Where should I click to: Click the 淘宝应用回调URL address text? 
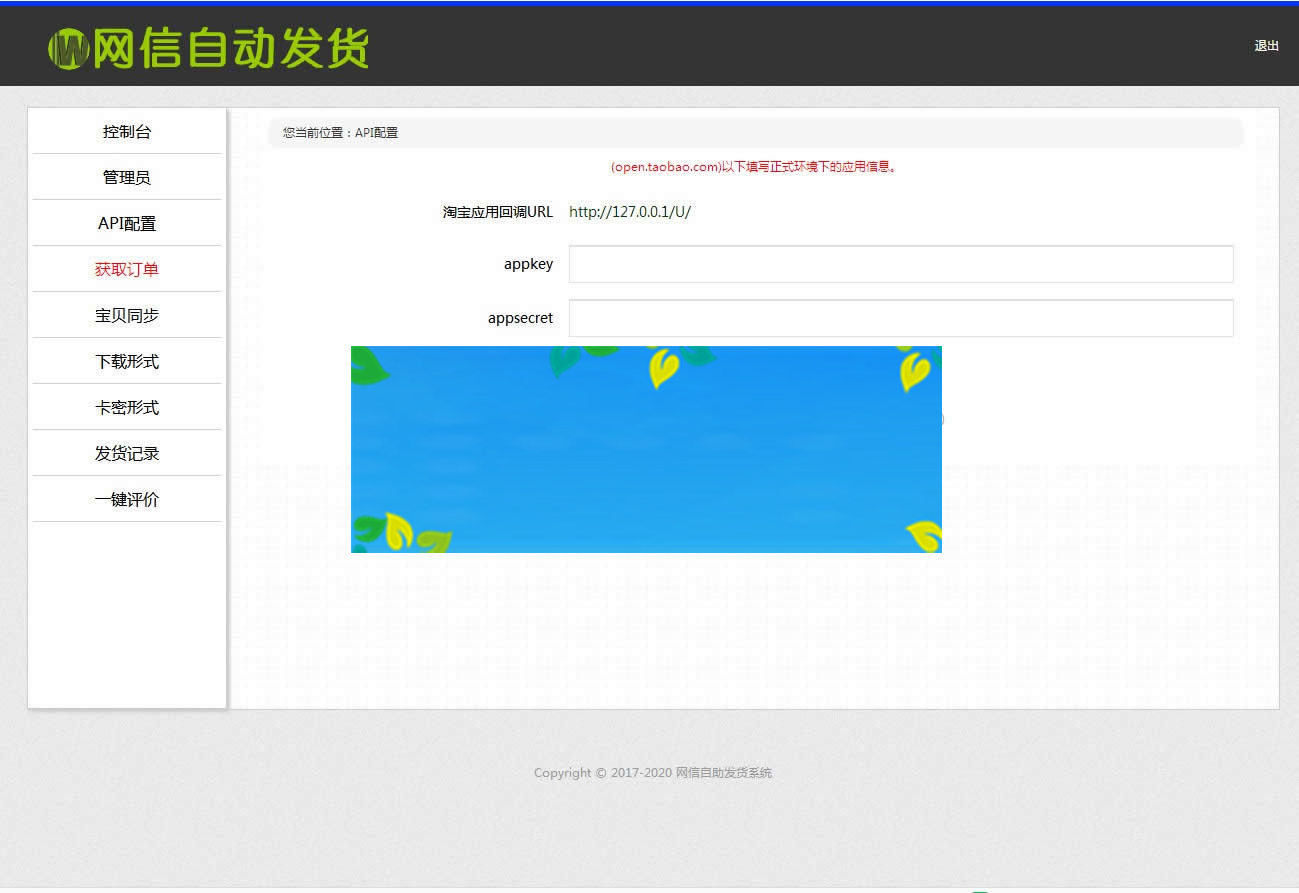pos(630,212)
